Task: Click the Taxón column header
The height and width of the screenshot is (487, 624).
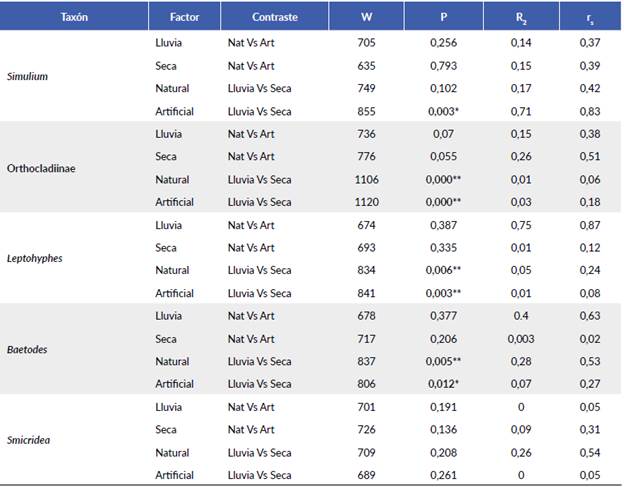Action: tap(74, 17)
